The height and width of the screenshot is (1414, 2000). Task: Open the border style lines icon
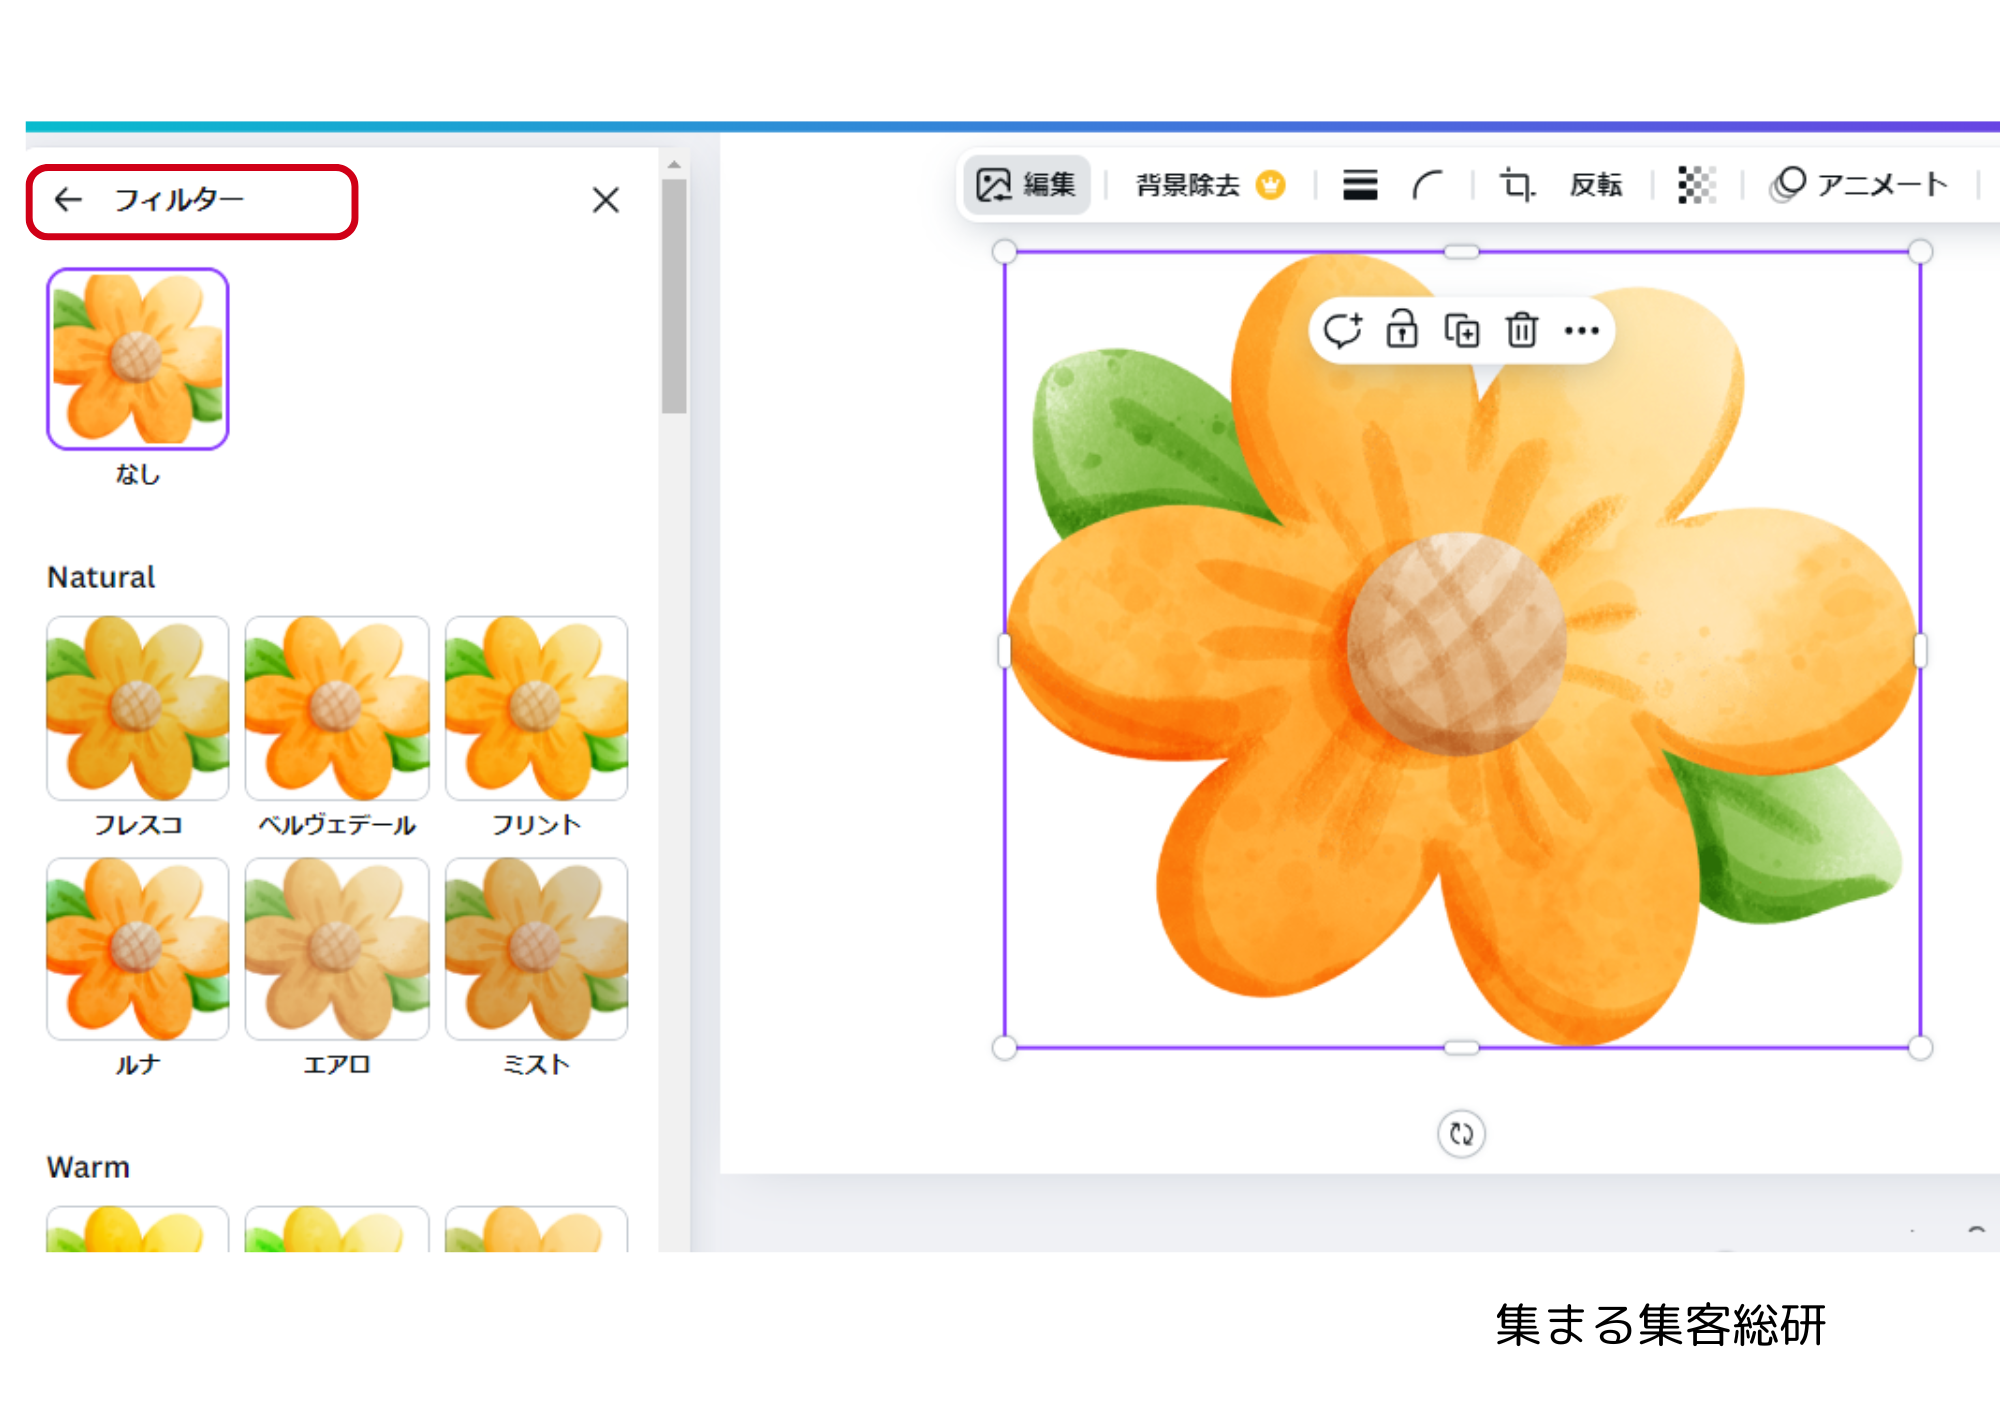click(x=1359, y=185)
